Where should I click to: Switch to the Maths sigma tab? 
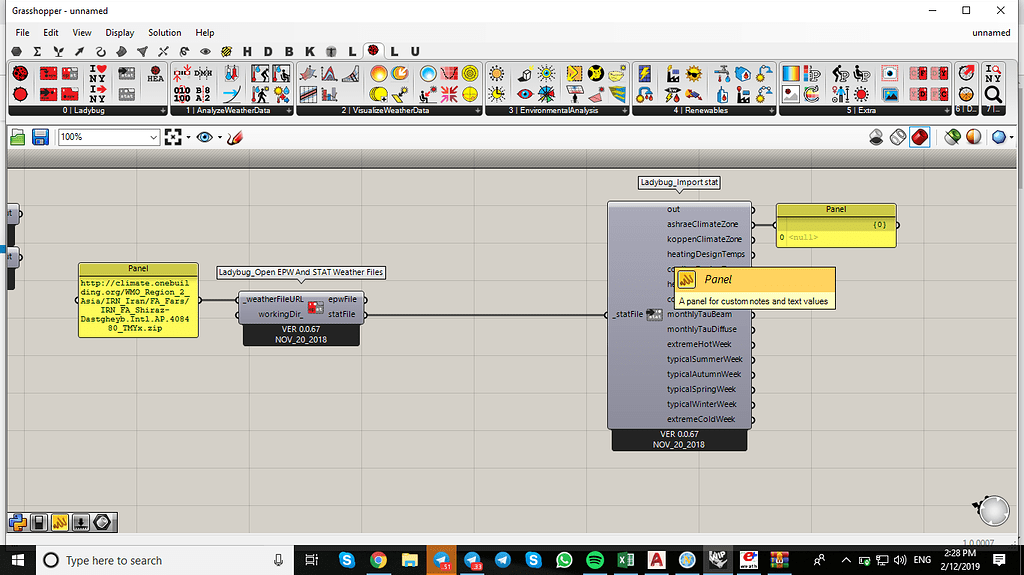[37, 52]
